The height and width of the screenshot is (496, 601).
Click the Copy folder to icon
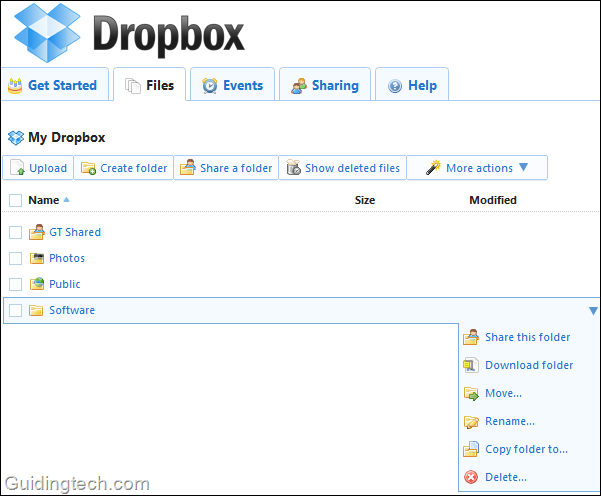(x=471, y=449)
